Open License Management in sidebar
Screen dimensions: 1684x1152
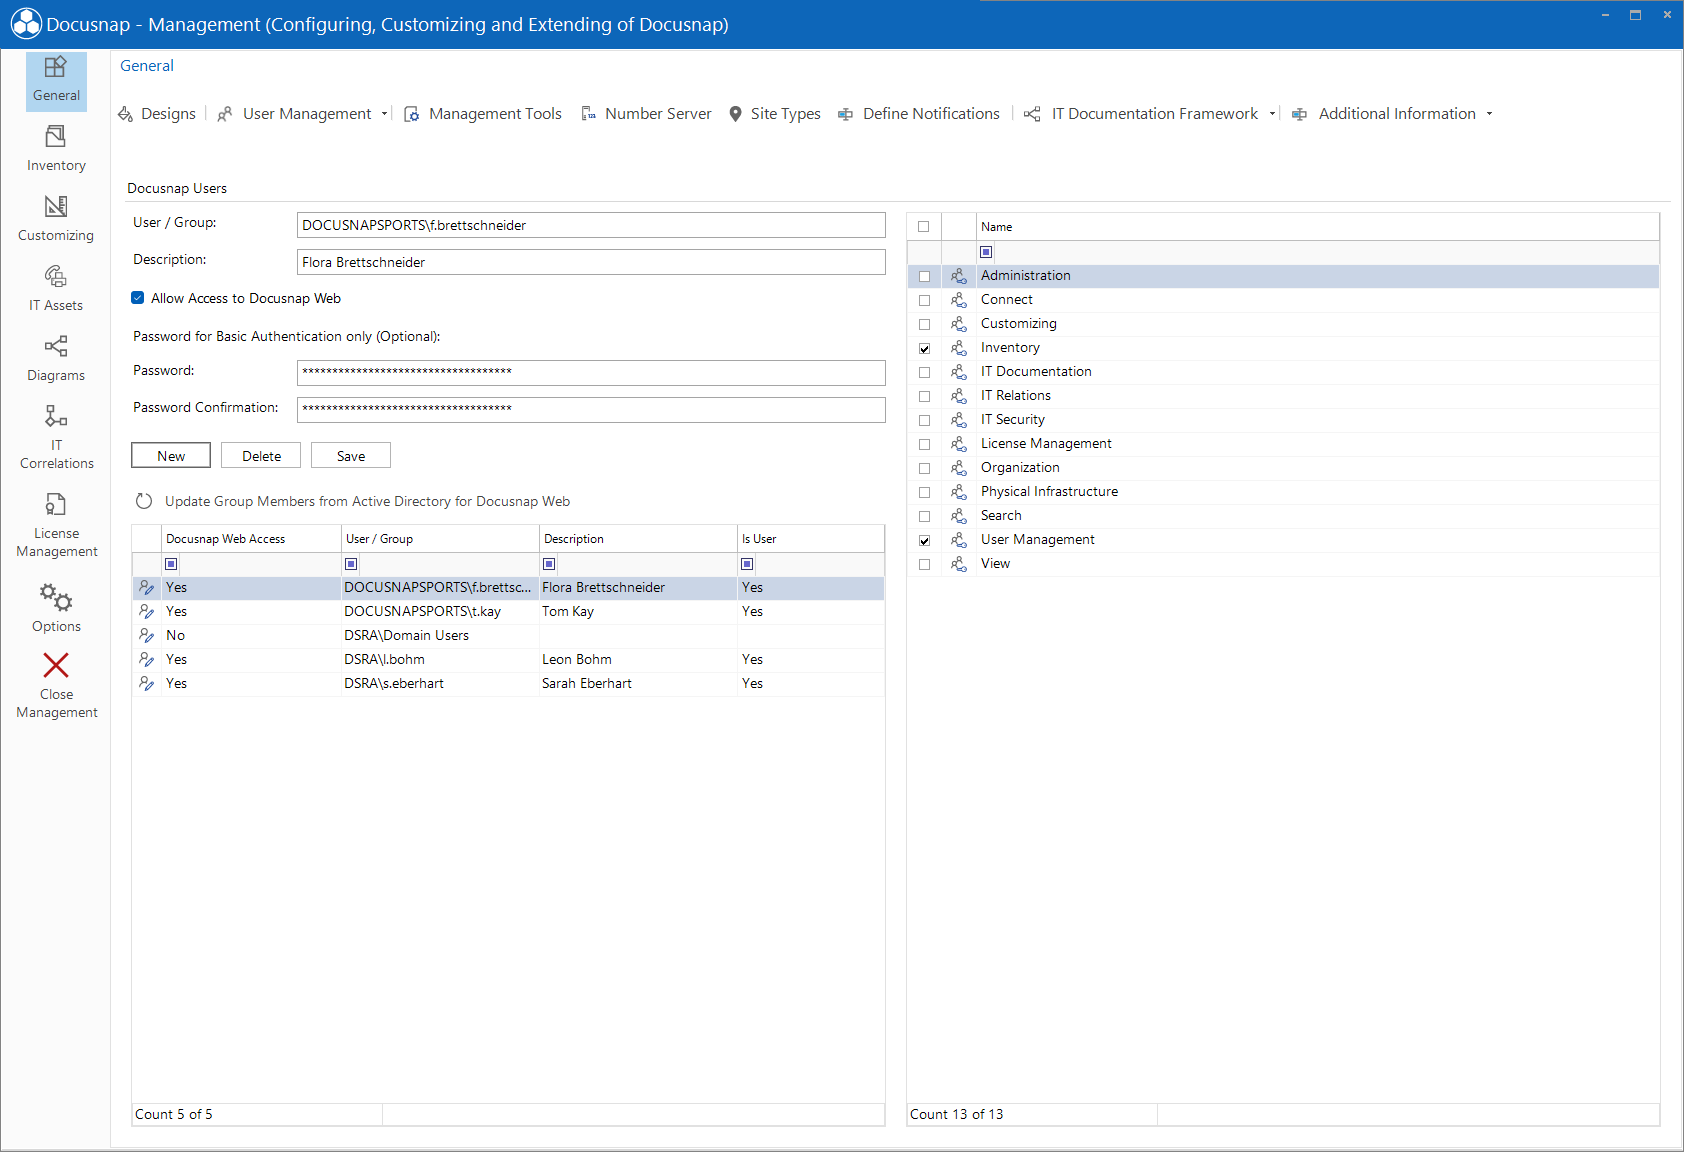(x=56, y=524)
